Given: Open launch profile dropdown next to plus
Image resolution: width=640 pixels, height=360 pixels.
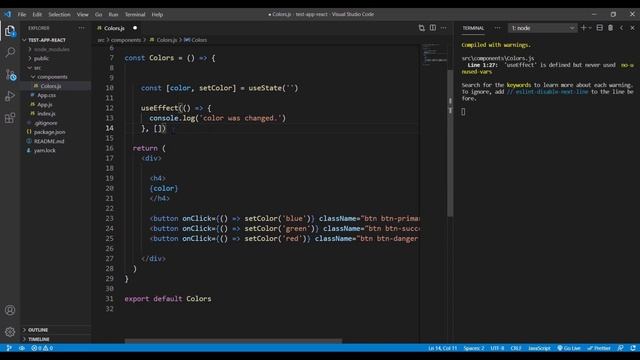Looking at the screenshot, I should [590, 28].
